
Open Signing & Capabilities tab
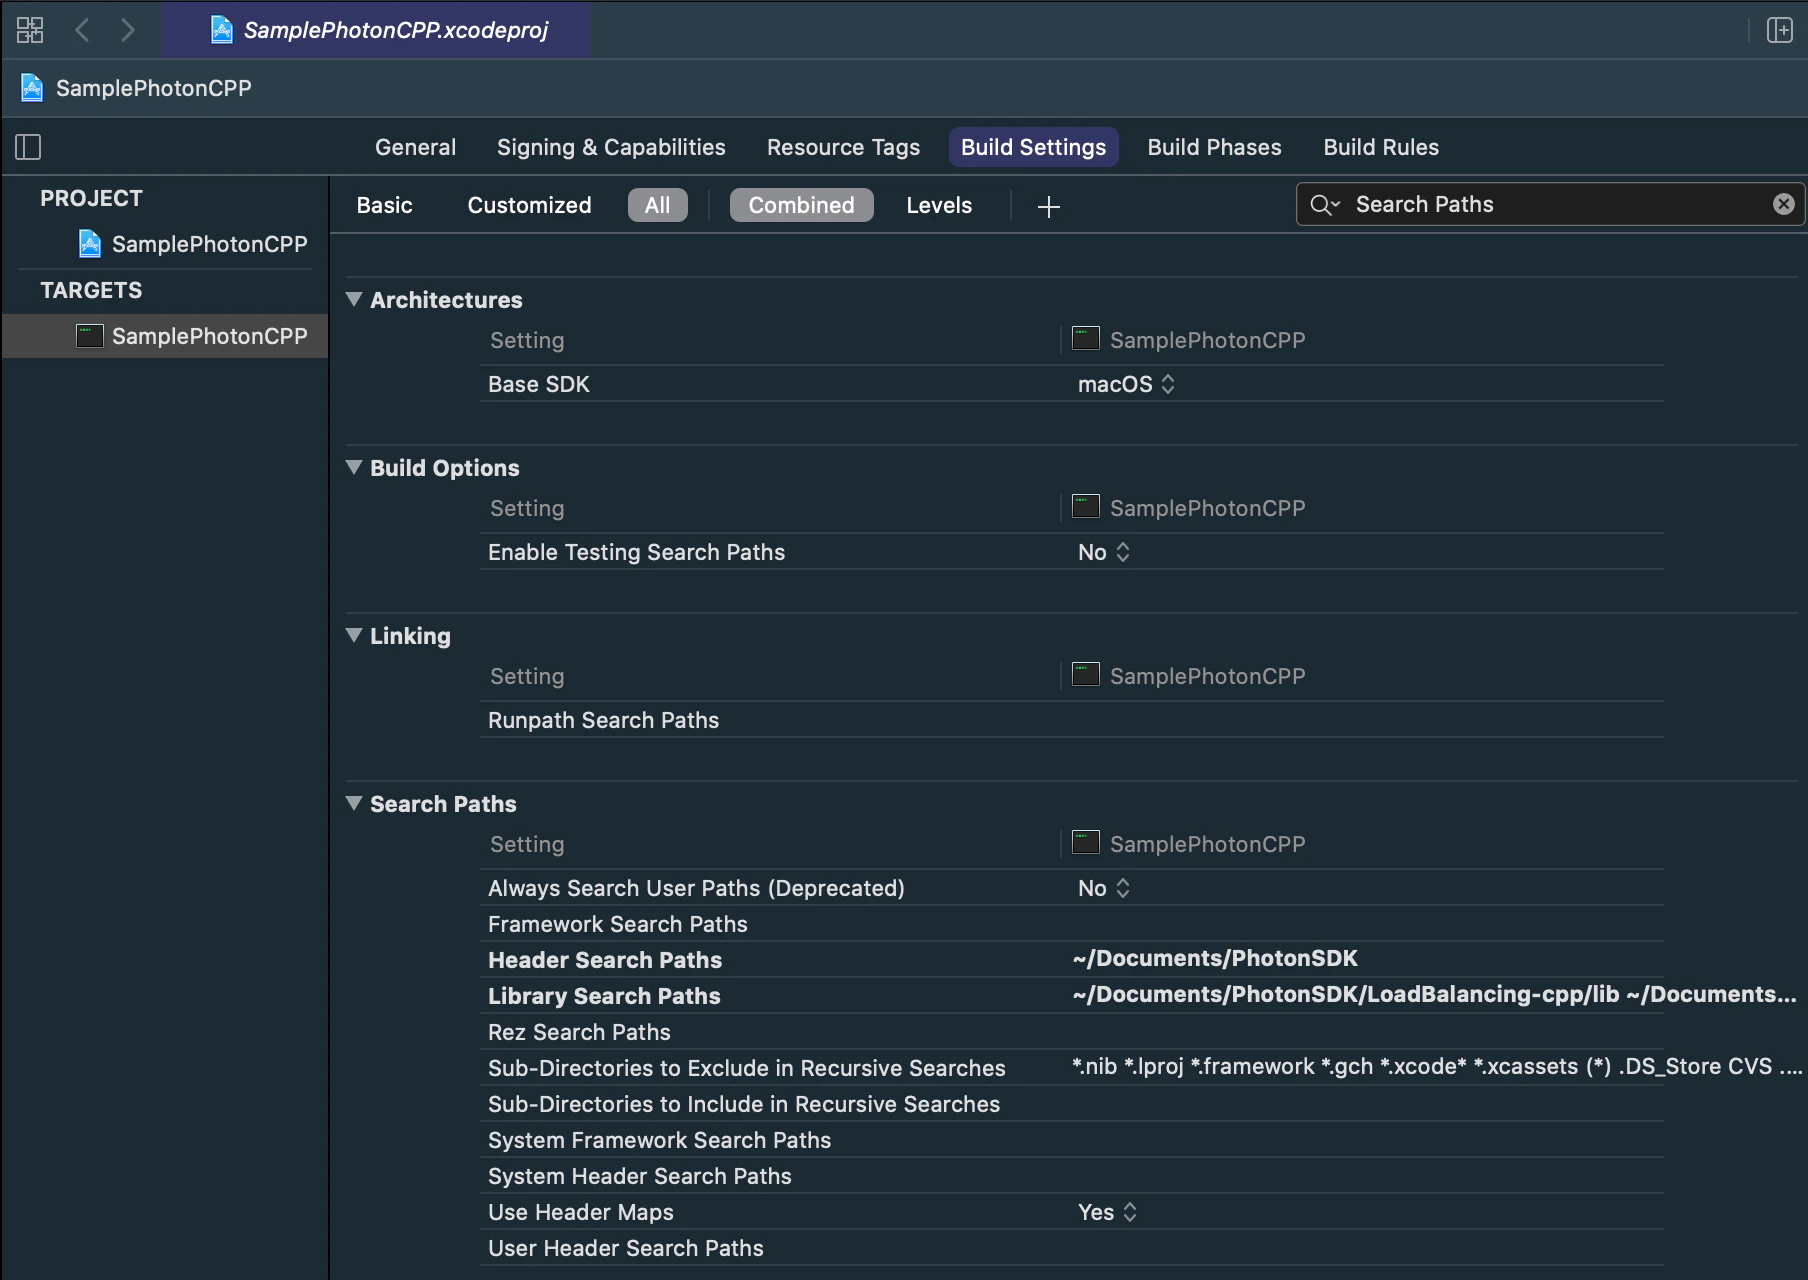pyautogui.click(x=611, y=147)
